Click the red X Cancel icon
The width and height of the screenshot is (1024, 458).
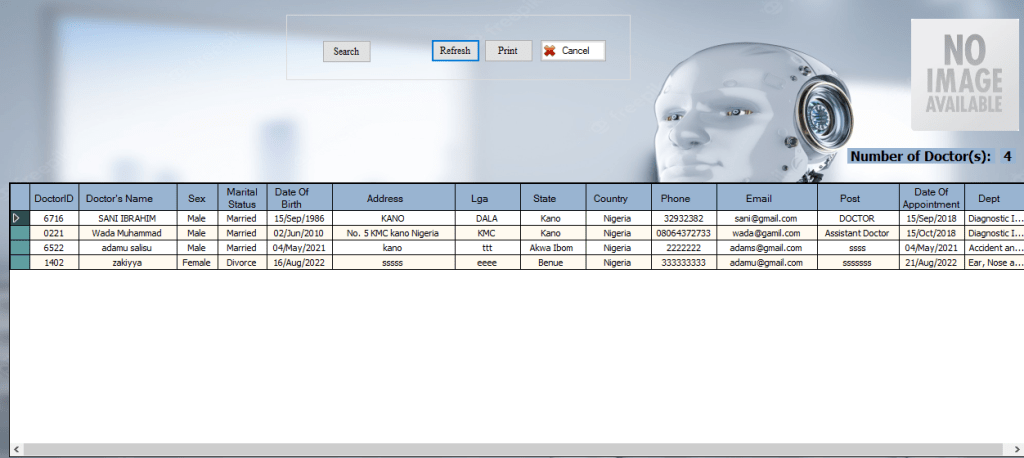pos(549,51)
